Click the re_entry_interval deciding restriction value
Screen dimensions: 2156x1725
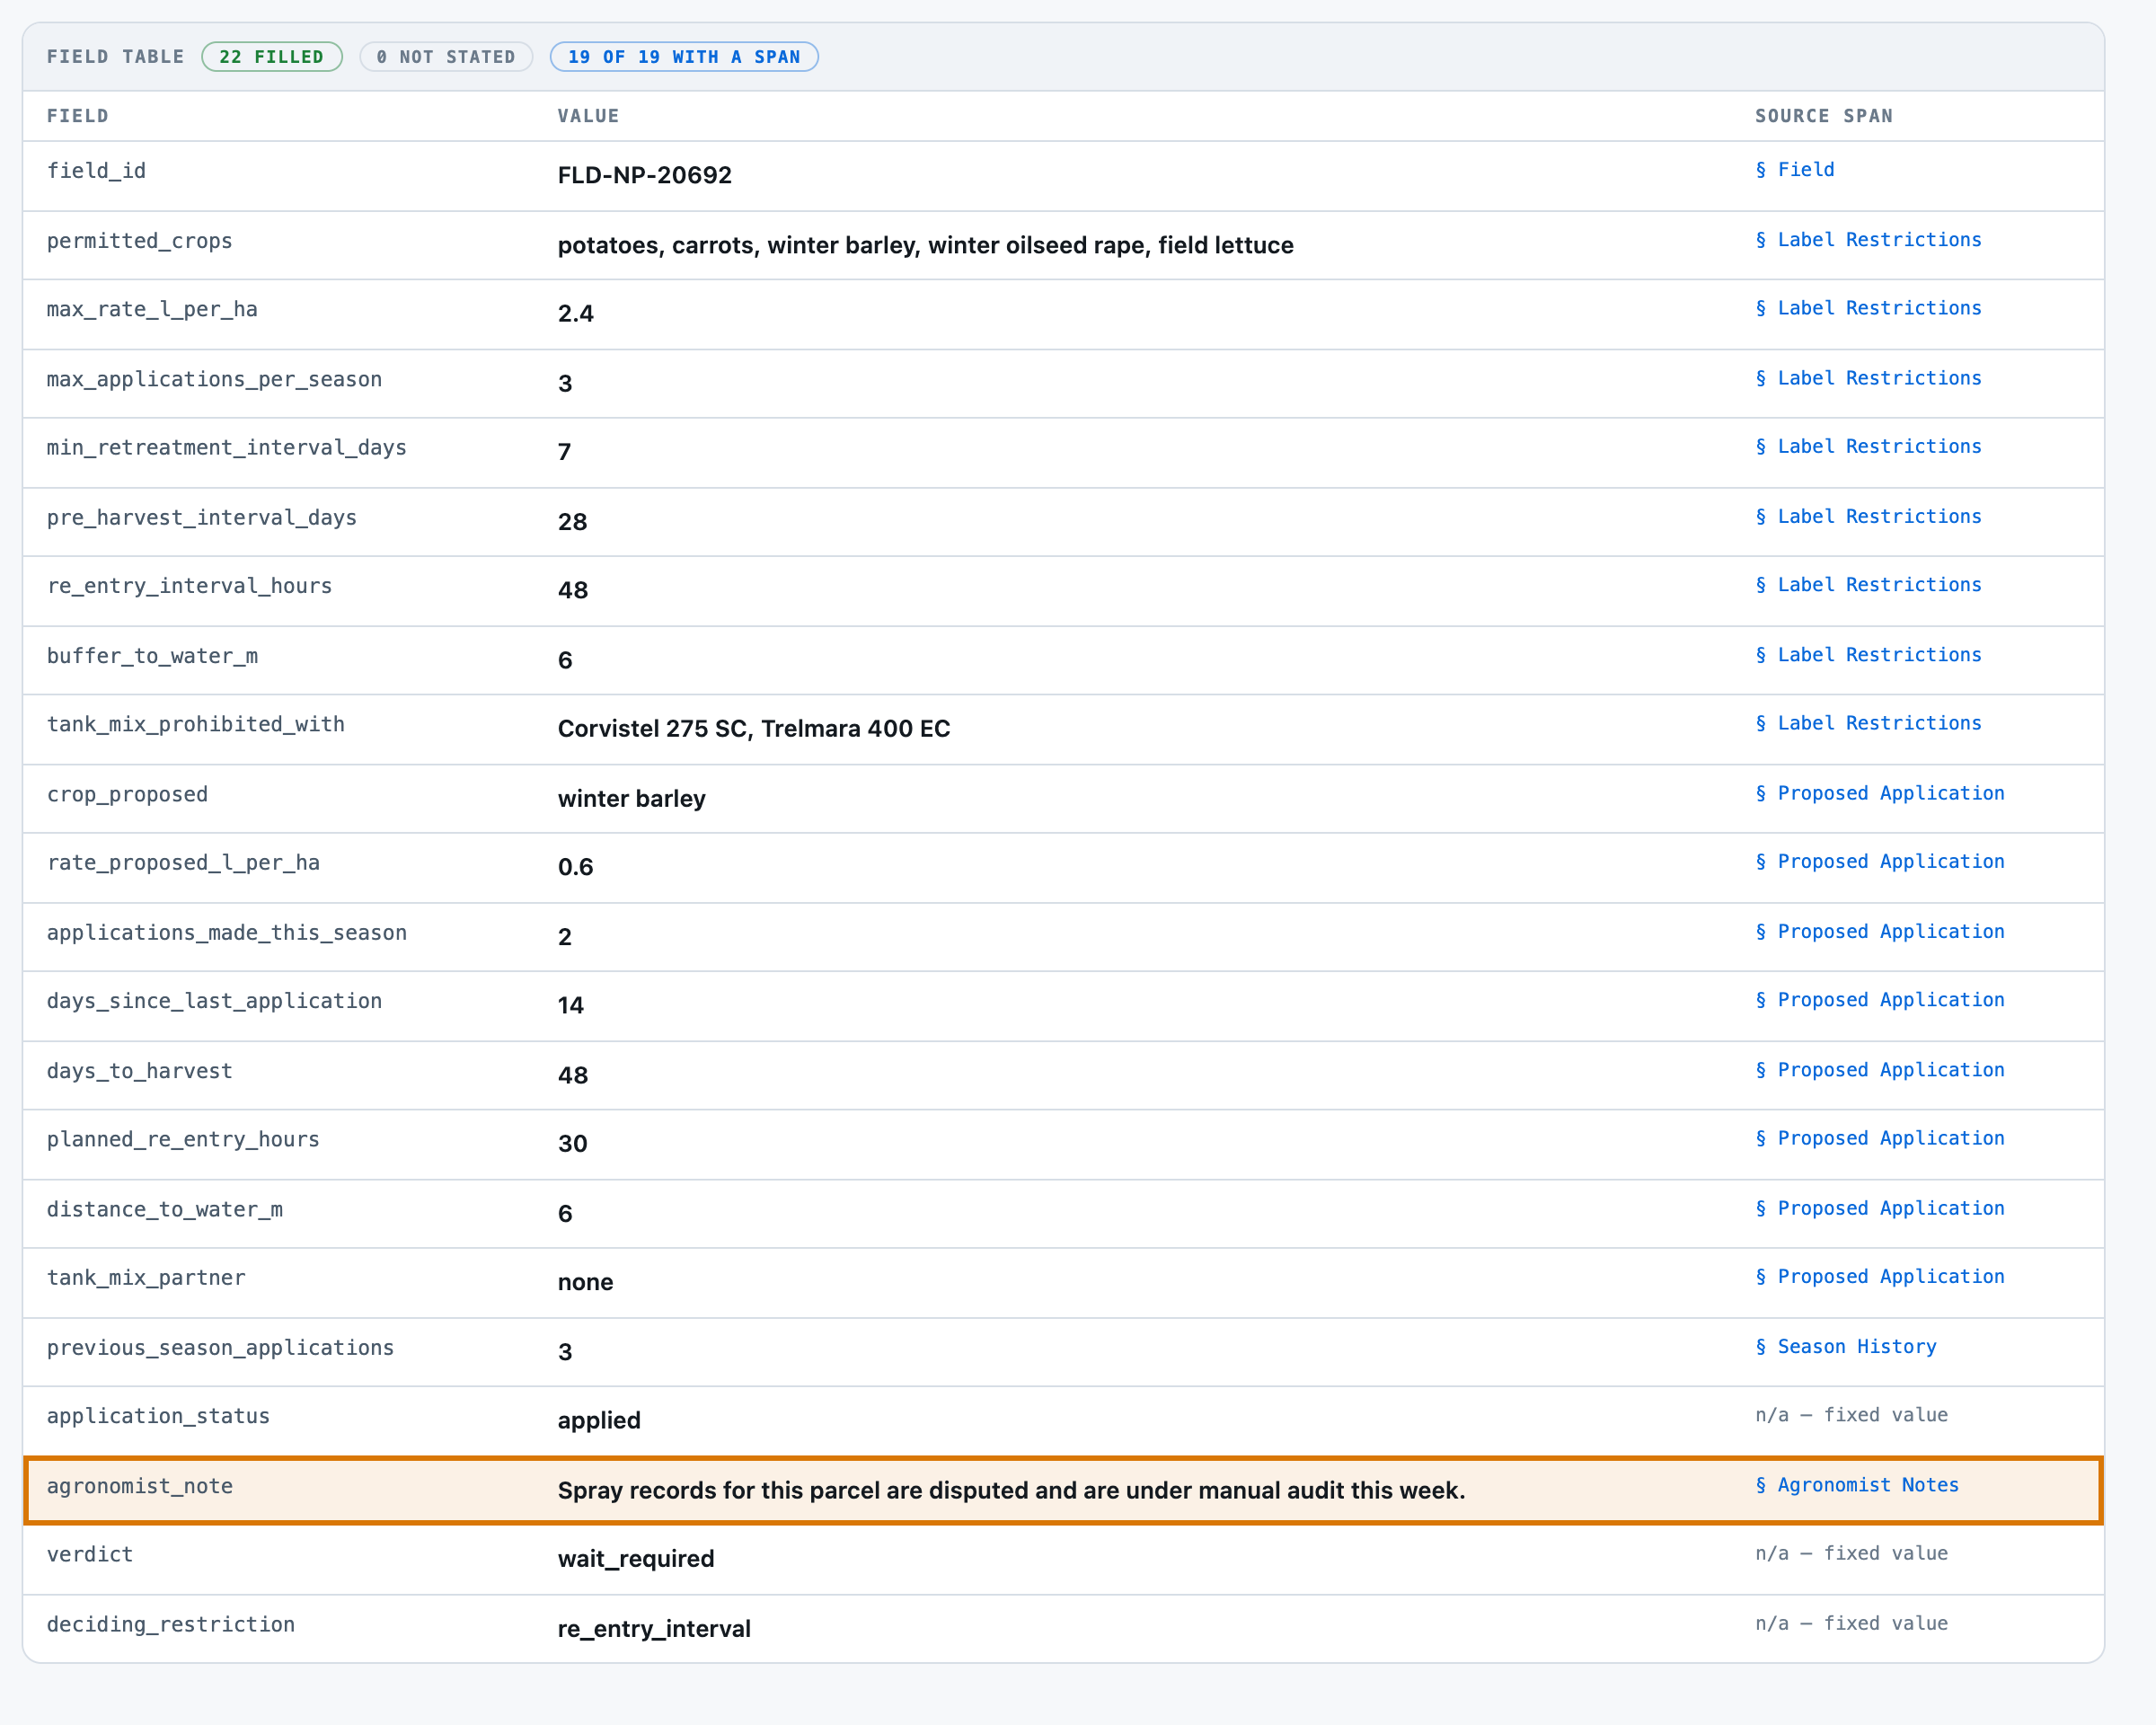[654, 1629]
